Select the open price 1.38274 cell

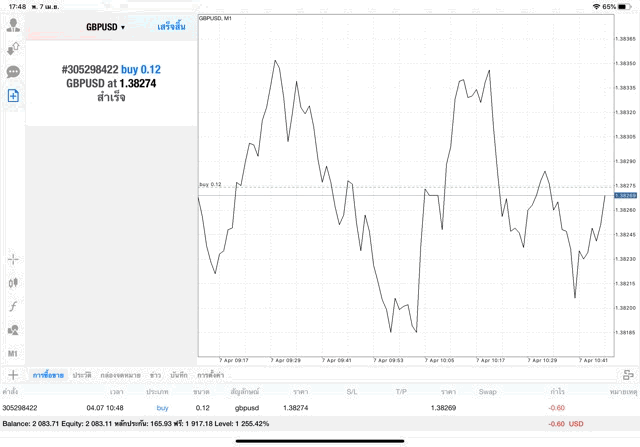(296, 408)
